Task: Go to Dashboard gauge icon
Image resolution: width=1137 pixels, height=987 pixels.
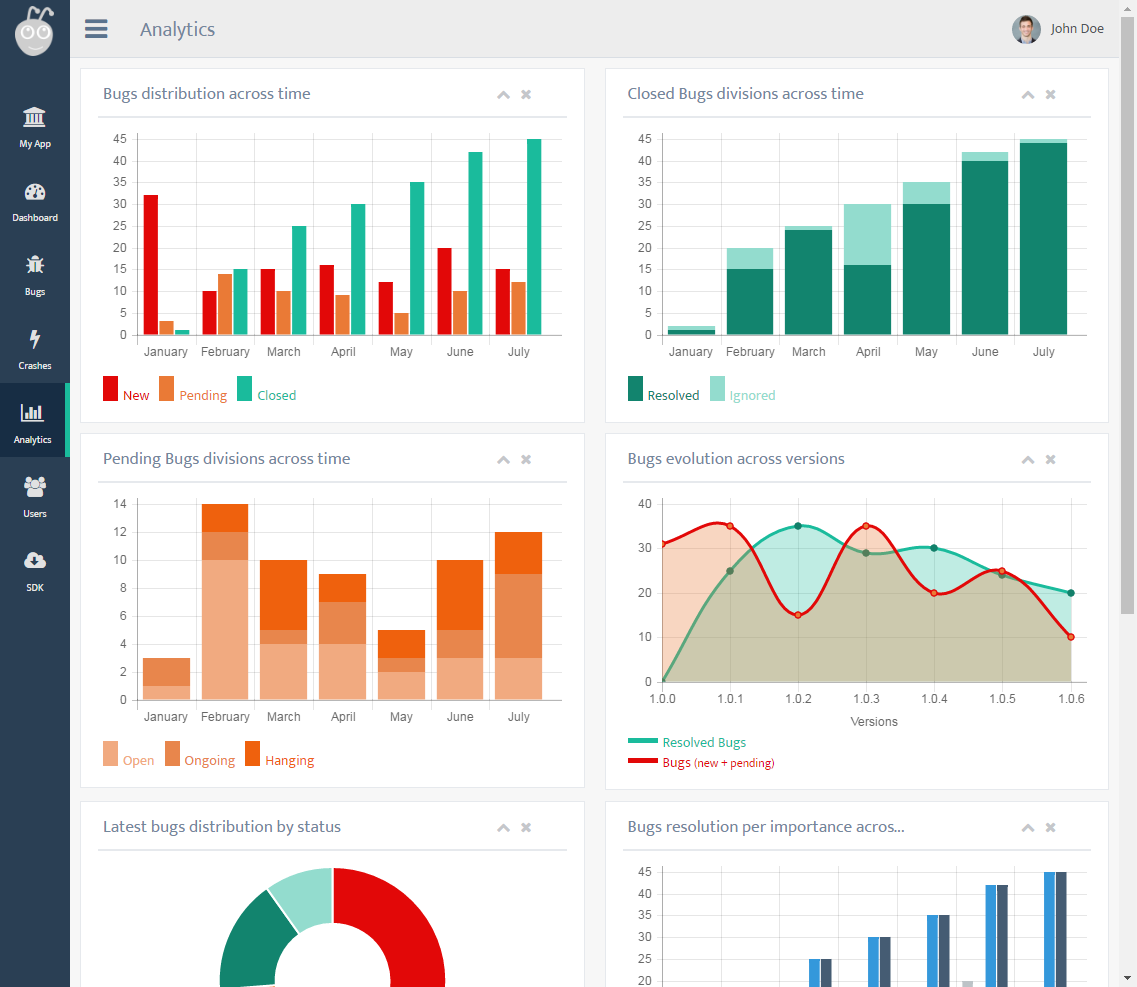Action: (x=35, y=192)
